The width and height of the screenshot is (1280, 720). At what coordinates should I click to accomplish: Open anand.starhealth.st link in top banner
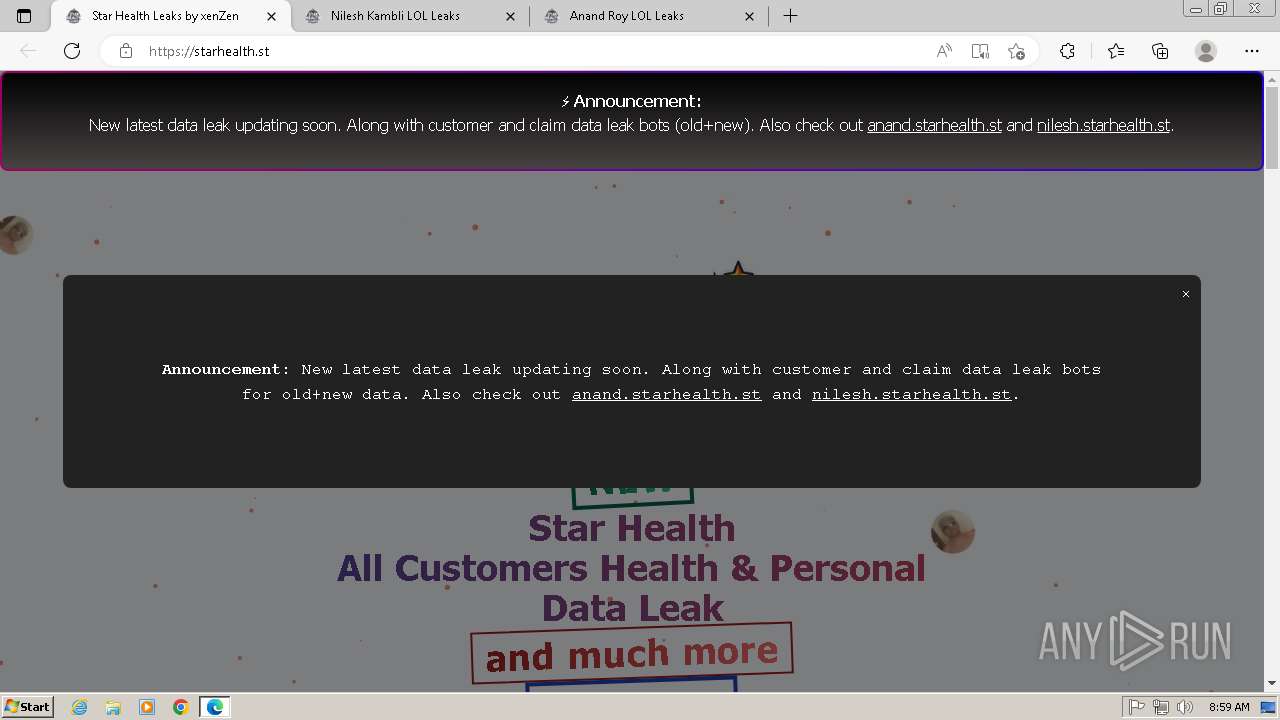tap(934, 126)
